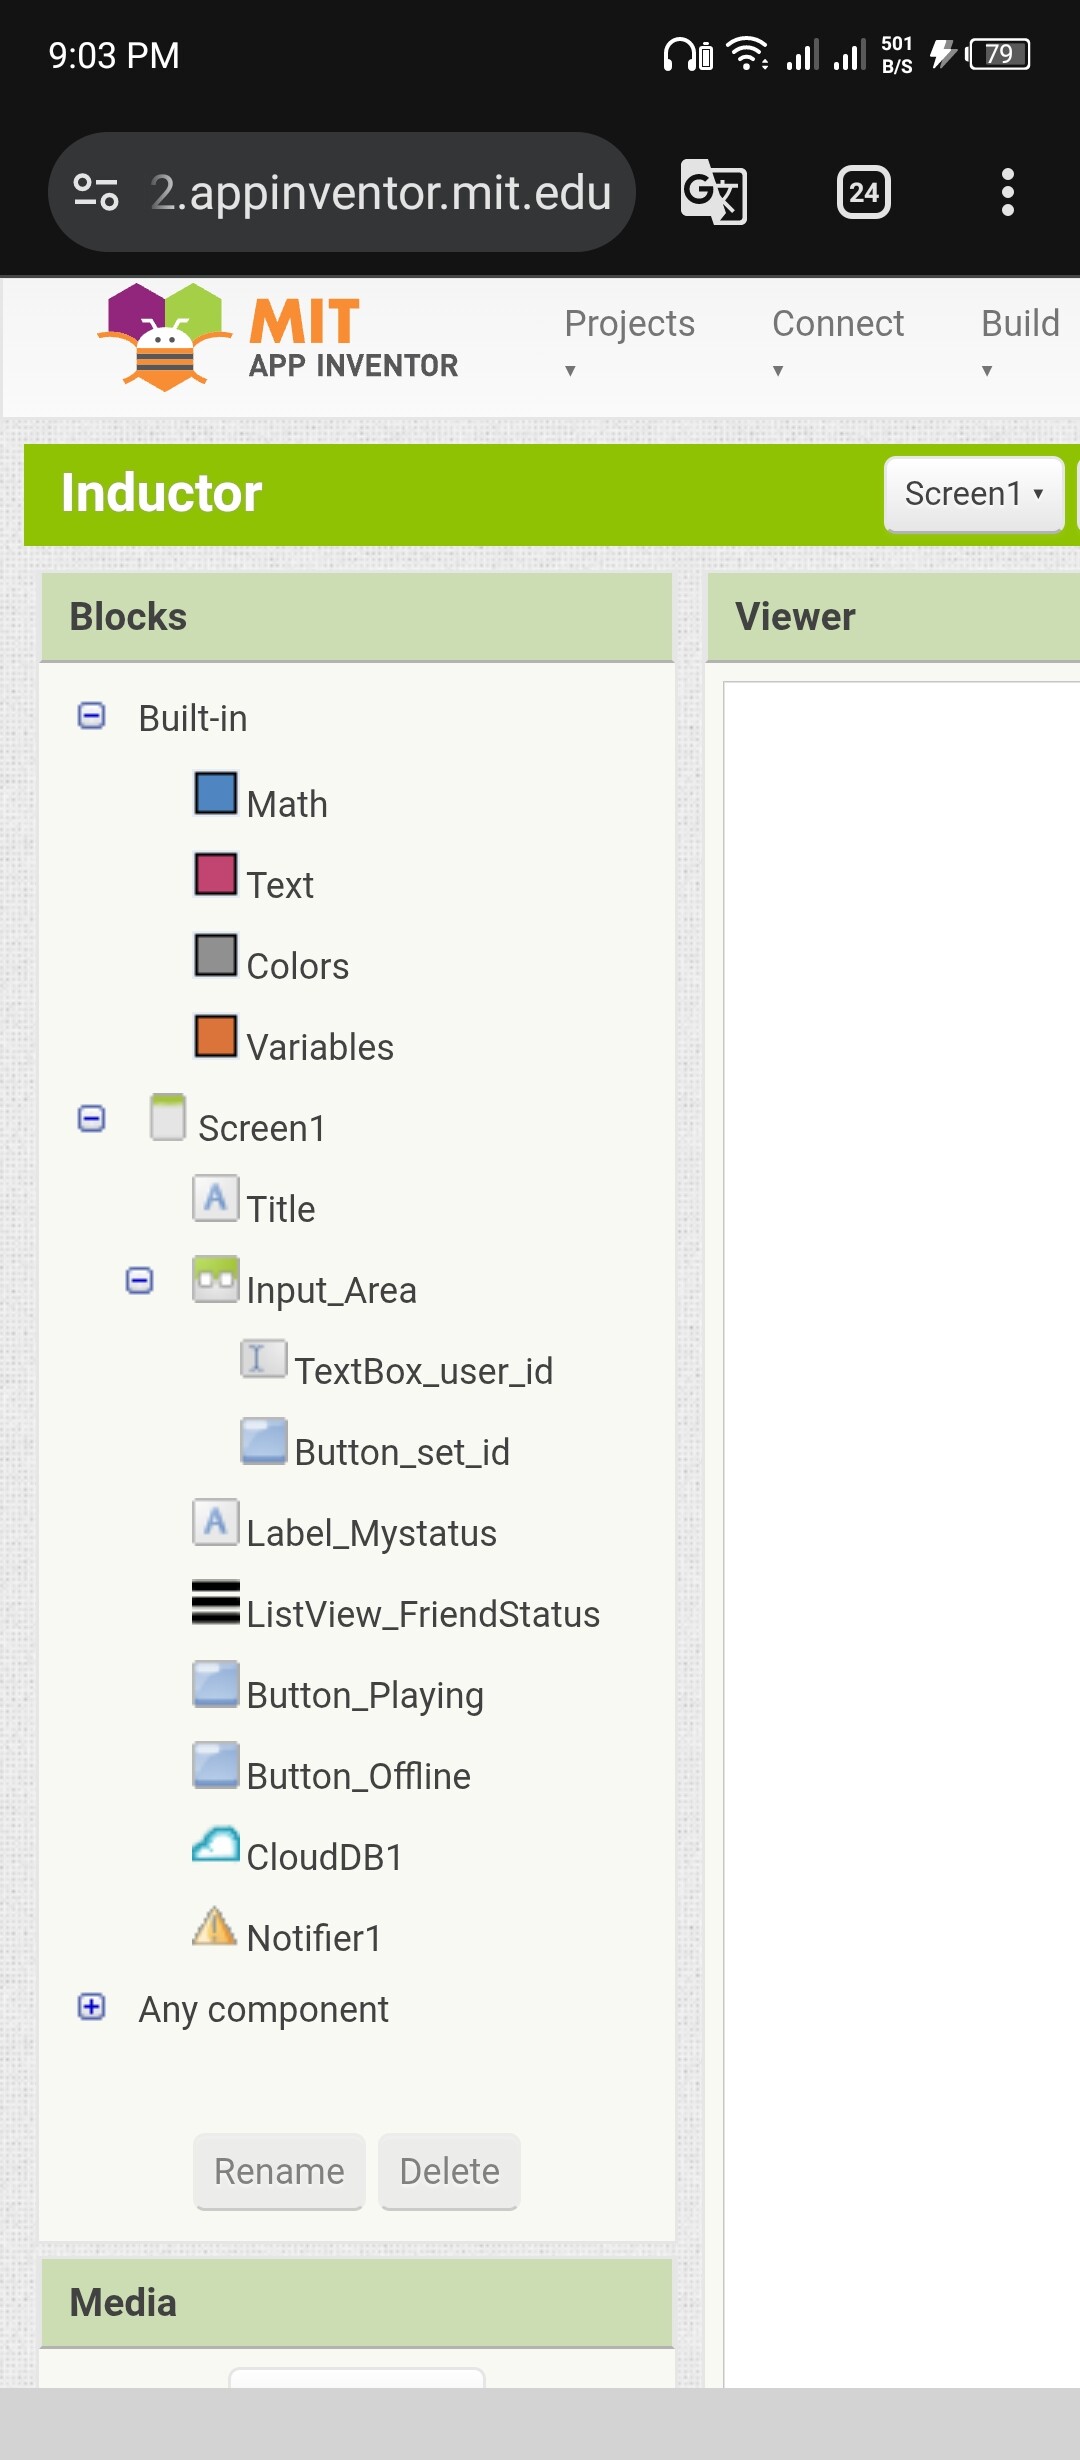Click the MIT App Inventor bee logo
Viewport: 1080px width, 2460px height.
pyautogui.click(x=164, y=337)
